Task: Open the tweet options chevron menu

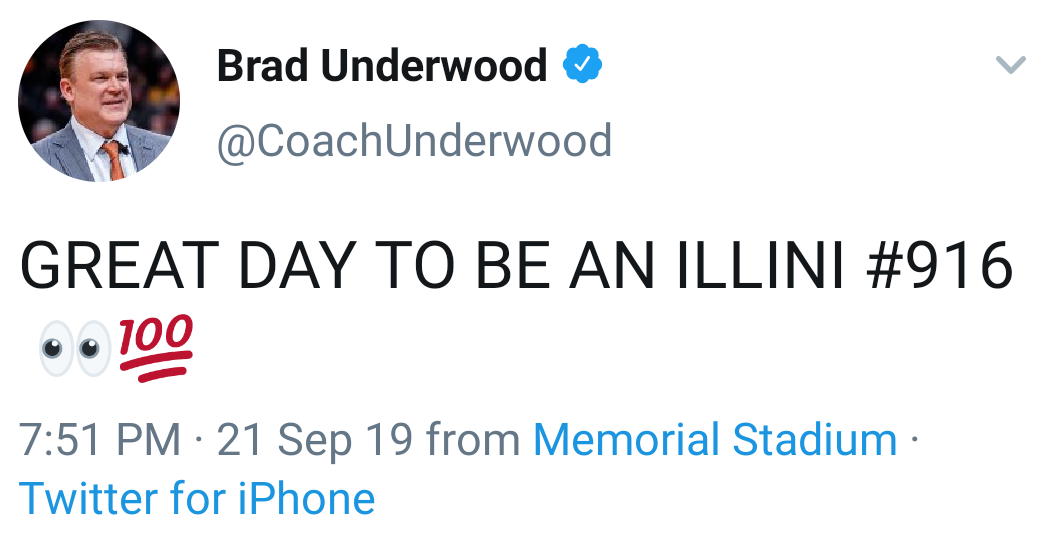Action: click(x=1011, y=66)
